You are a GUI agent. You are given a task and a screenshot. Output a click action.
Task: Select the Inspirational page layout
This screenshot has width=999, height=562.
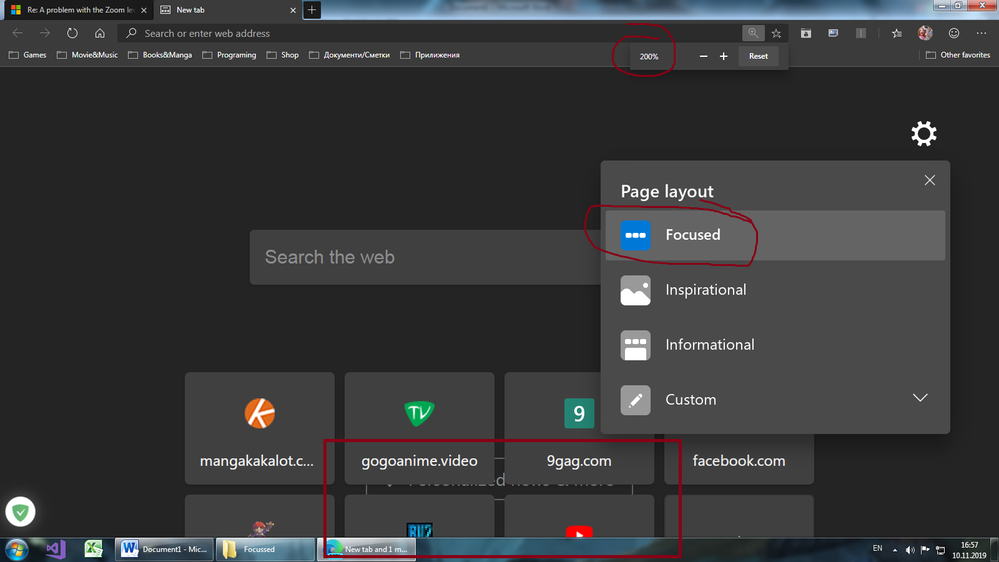pyautogui.click(x=775, y=290)
